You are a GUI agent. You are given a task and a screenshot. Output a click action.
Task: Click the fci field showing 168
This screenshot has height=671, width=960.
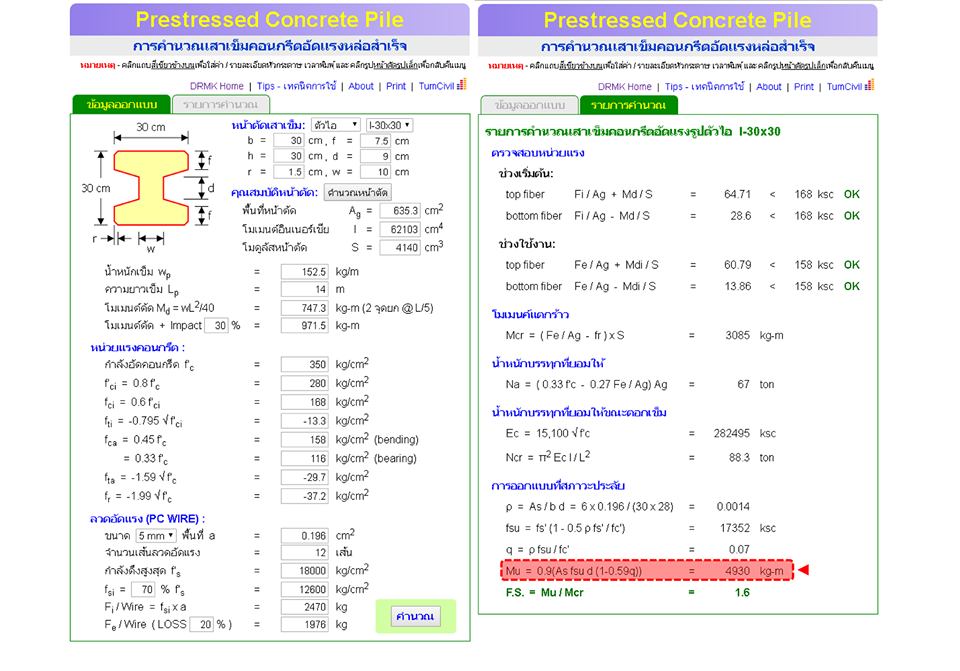[304, 402]
